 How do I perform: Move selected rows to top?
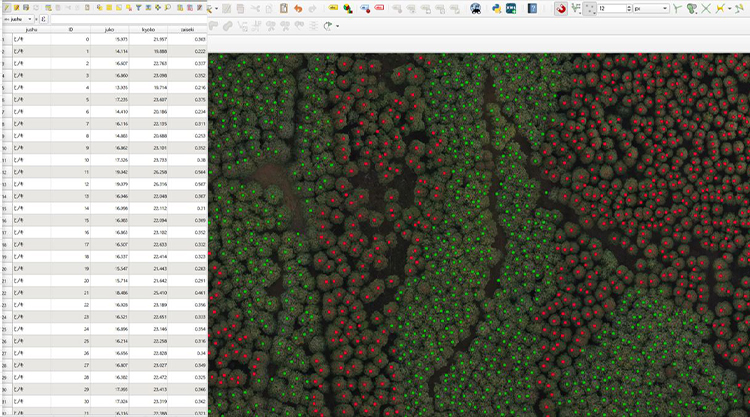(x=148, y=8)
